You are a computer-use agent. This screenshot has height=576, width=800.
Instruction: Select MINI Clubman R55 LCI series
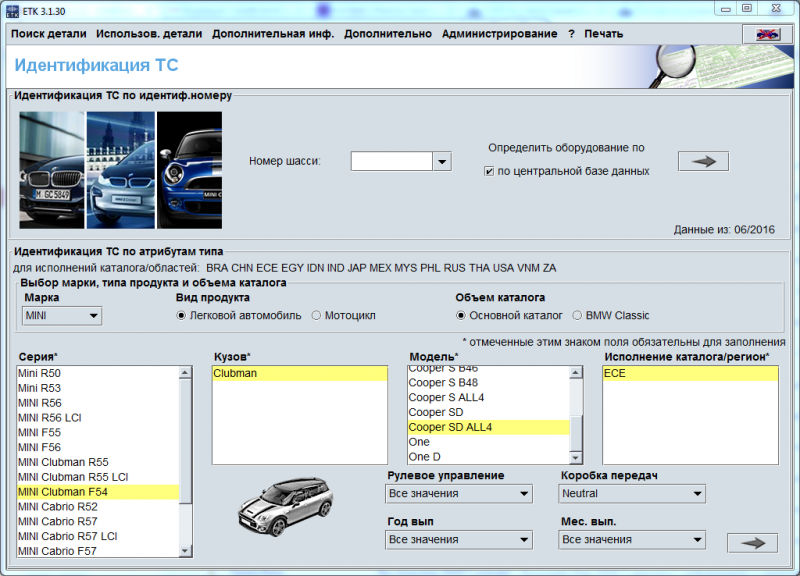pyautogui.click(x=98, y=477)
